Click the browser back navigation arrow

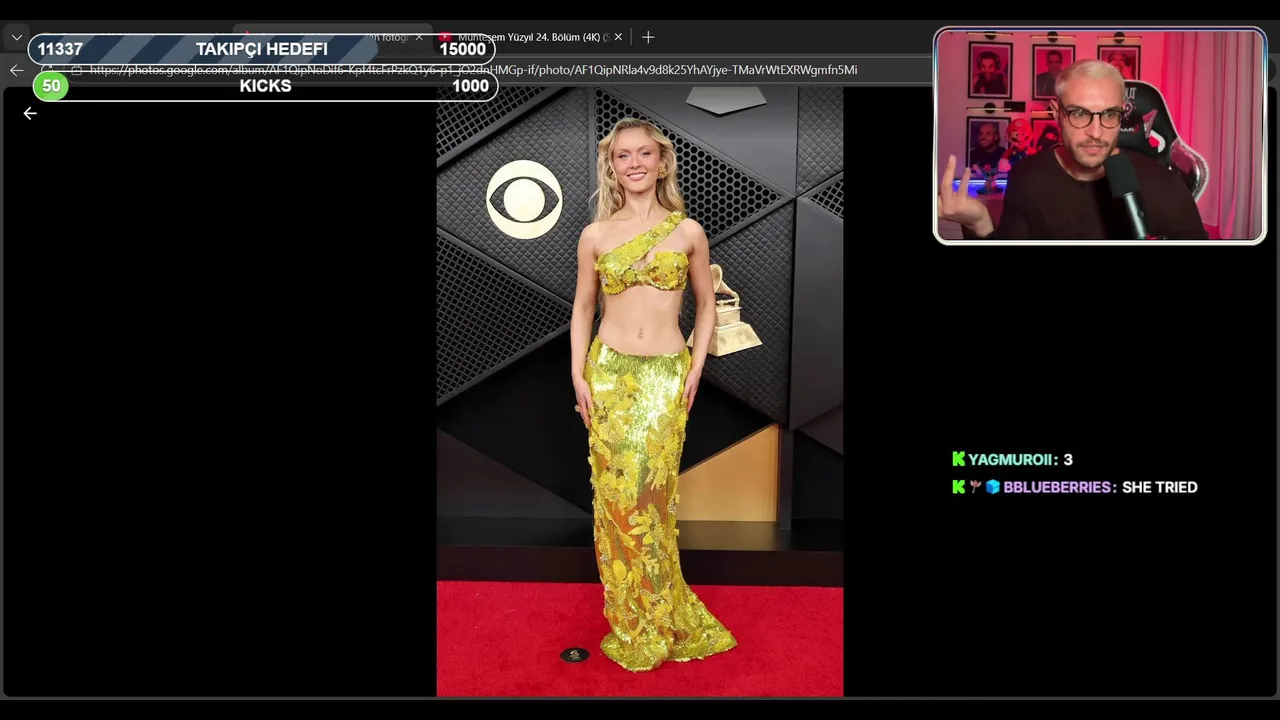point(16,70)
